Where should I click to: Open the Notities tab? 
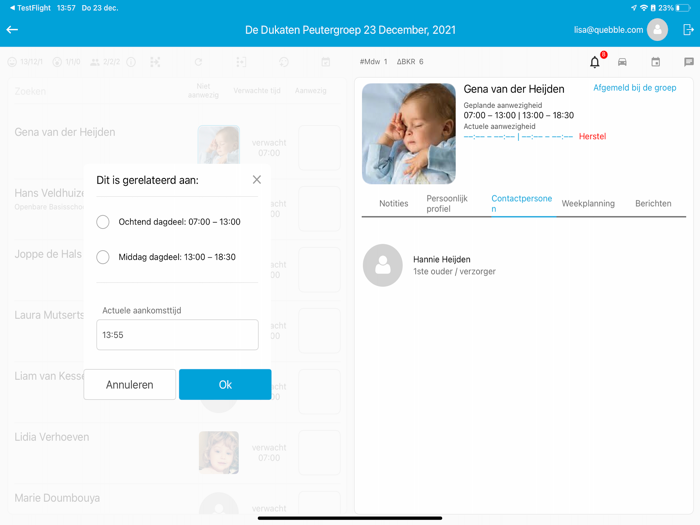pyautogui.click(x=394, y=204)
